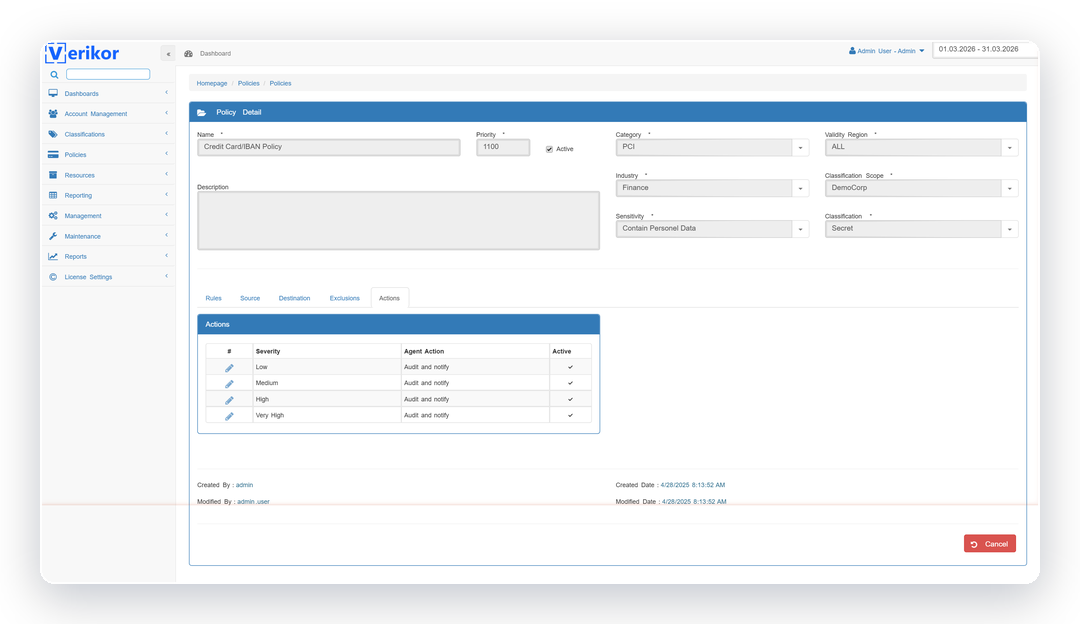Image resolution: width=1080 pixels, height=624 pixels.
Task: Click the first Policies breadcrumb link
Action: point(249,83)
